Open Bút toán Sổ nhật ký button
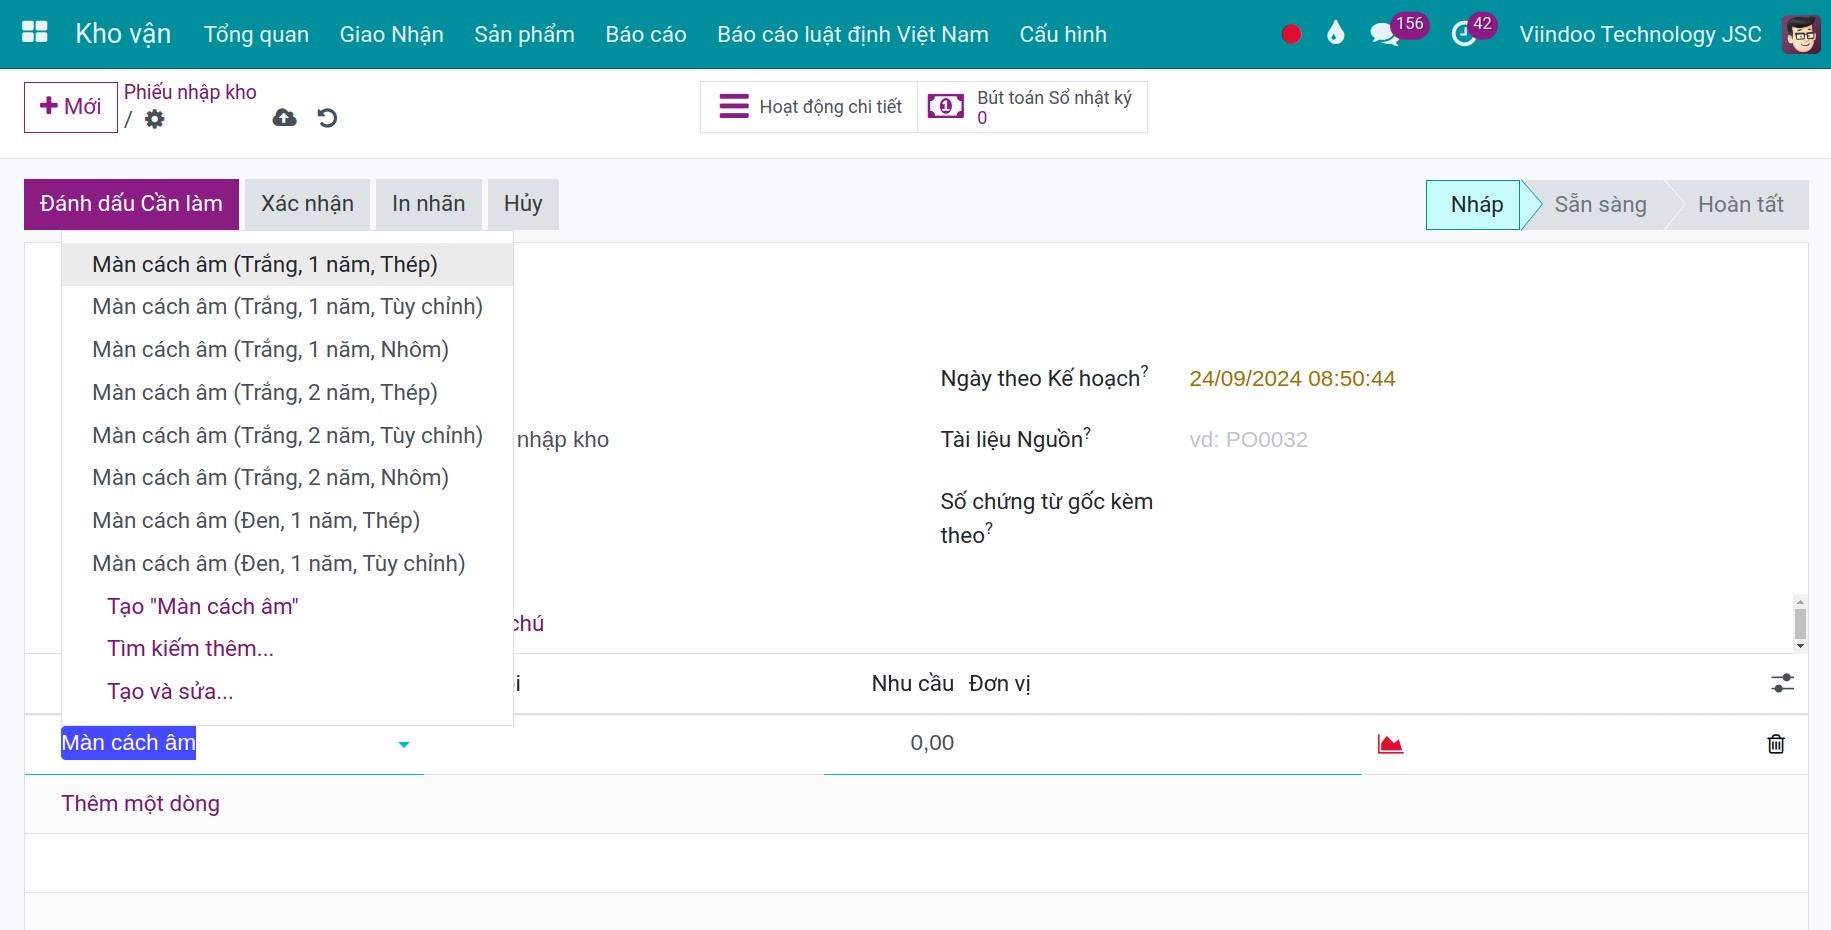 click(x=1032, y=106)
